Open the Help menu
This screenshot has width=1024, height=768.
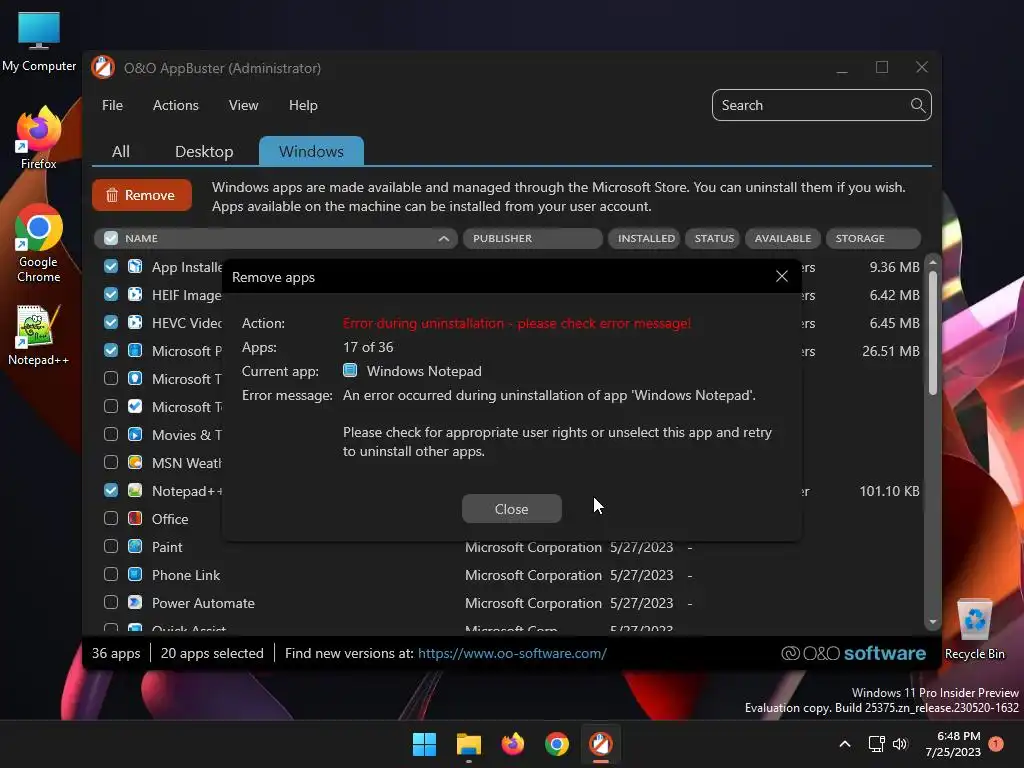click(x=303, y=105)
